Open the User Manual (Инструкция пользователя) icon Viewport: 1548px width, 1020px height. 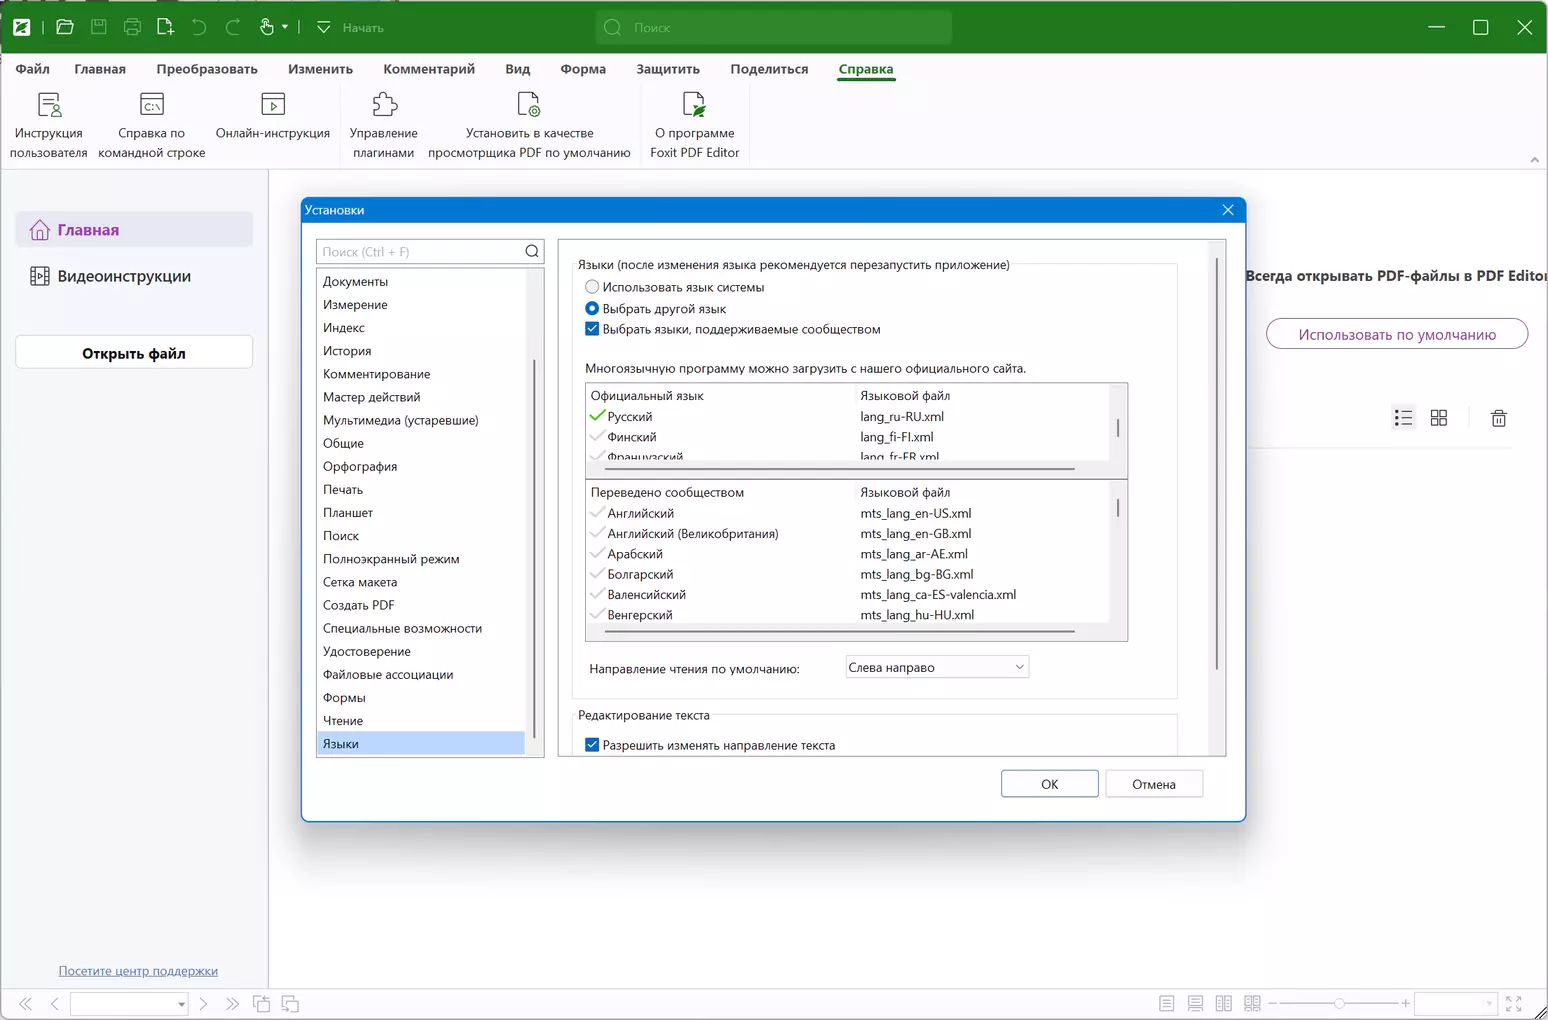(49, 105)
